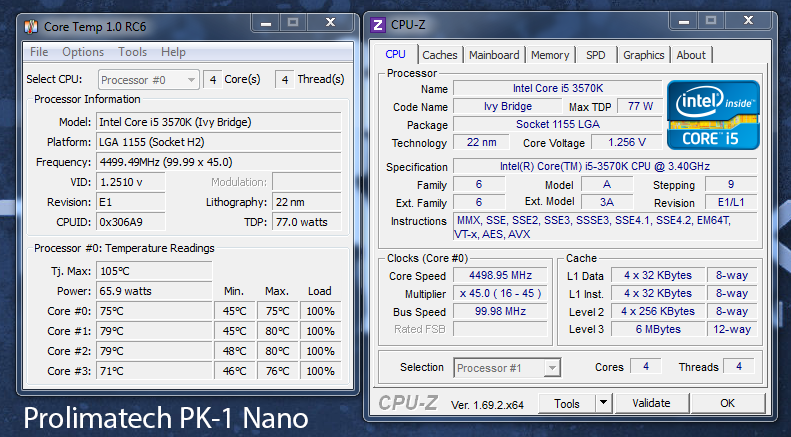Click the OK button in CPU-Z
The width and height of the screenshot is (791, 437).
click(727, 403)
